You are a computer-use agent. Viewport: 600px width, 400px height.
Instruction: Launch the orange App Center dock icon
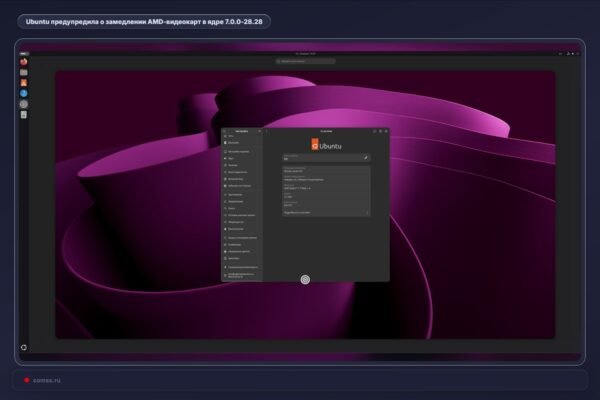tap(24, 83)
